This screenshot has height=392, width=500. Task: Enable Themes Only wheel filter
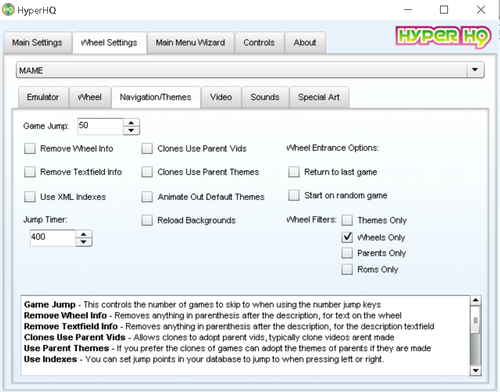347,220
